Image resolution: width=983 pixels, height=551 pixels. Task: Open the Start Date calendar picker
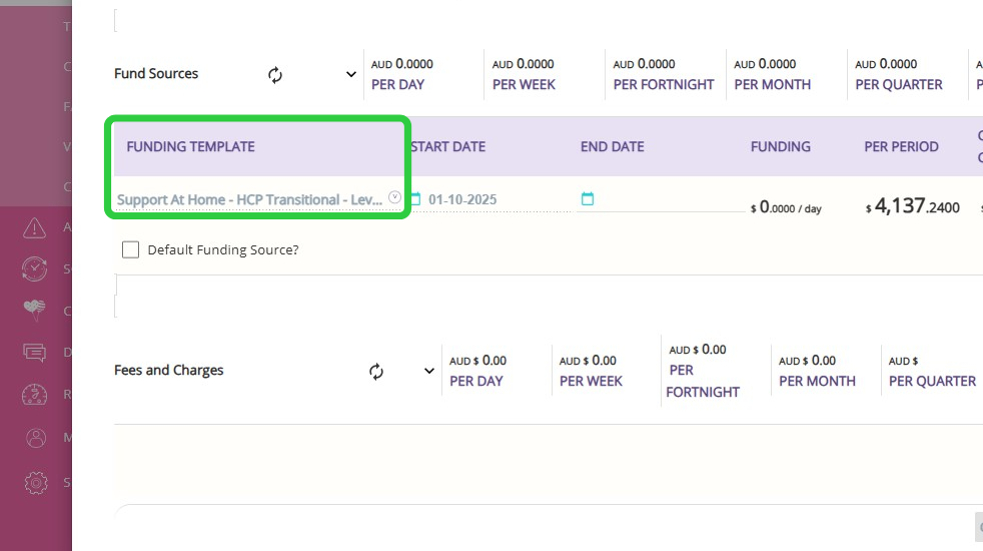pyautogui.click(x=416, y=199)
